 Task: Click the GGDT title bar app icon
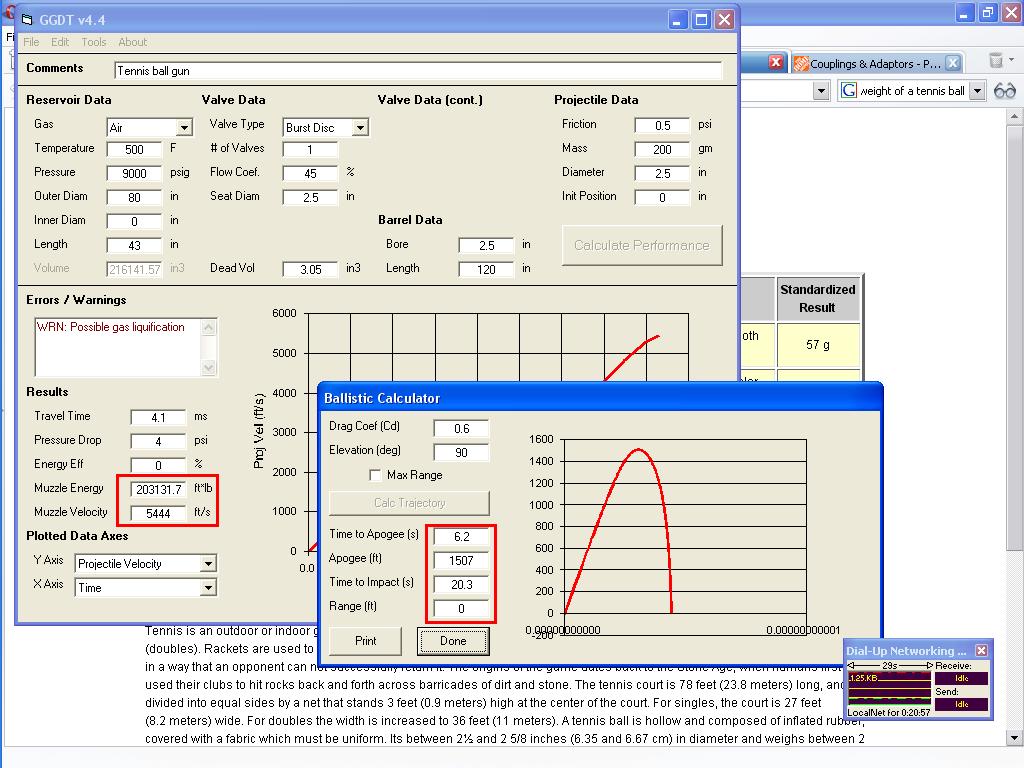[27, 20]
